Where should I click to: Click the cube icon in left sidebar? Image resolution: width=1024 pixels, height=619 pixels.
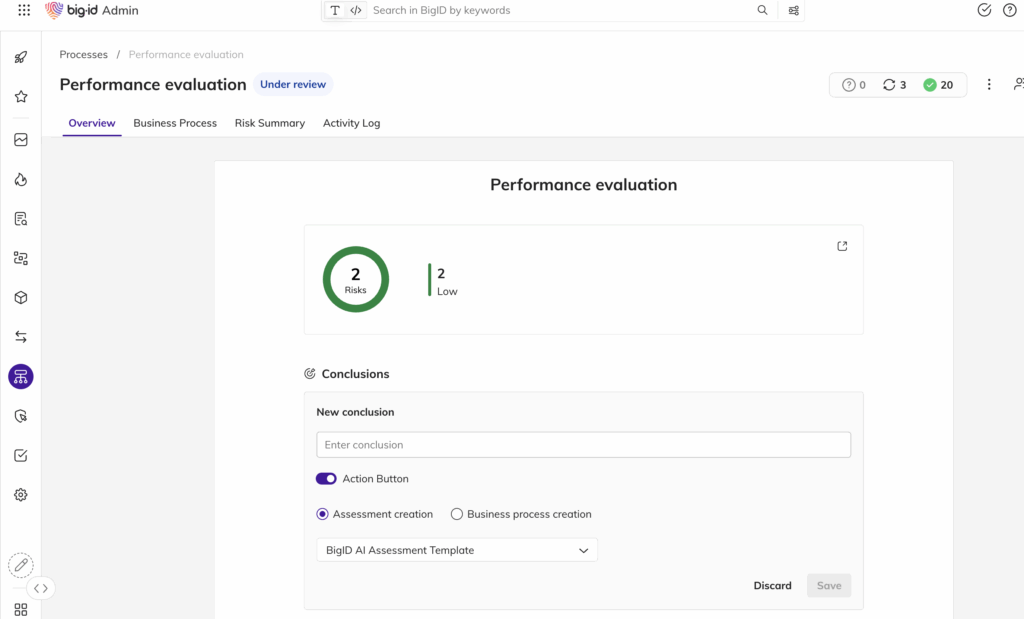pyautogui.click(x=21, y=298)
